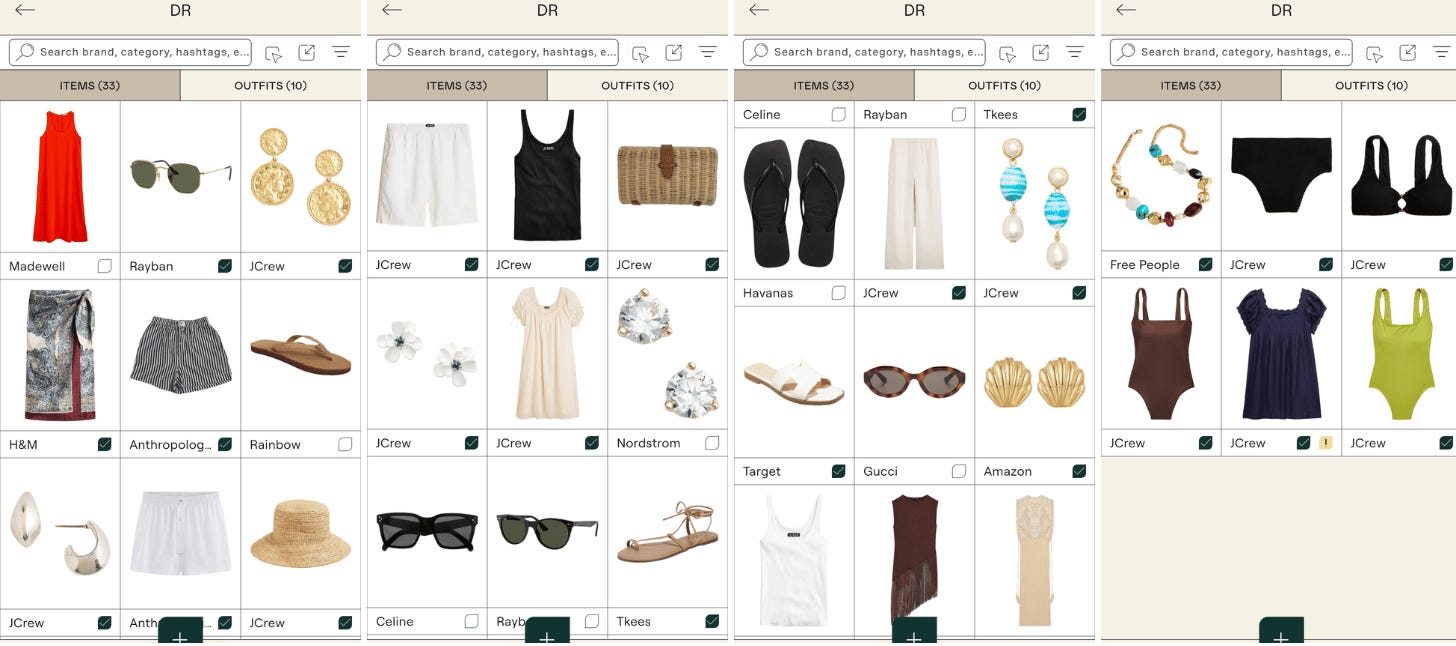Tap the export share icon in the third screen
Image resolution: width=1456 pixels, height=646 pixels.
1041,52
